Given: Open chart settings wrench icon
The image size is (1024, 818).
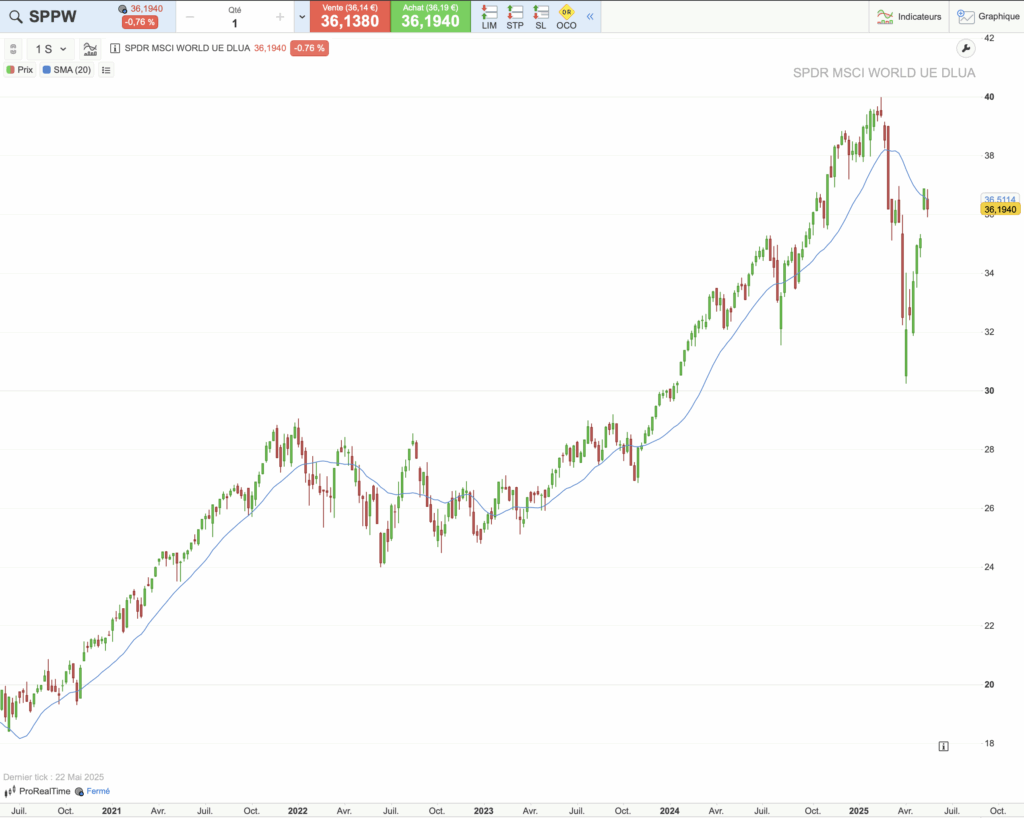Looking at the screenshot, I should (x=965, y=48).
